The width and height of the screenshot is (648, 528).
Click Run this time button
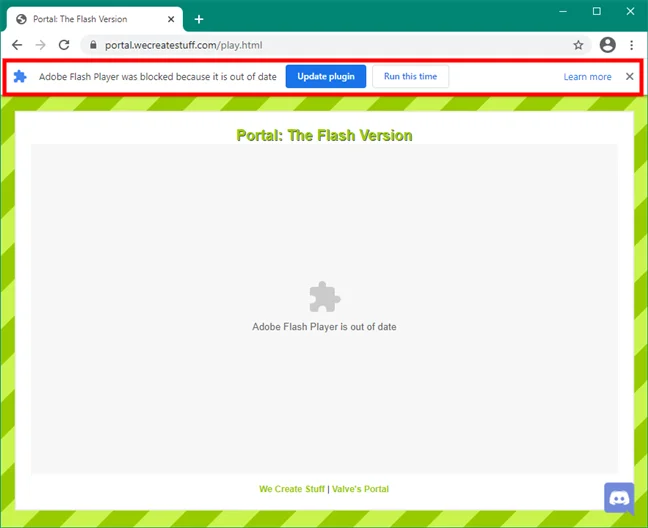pyautogui.click(x=410, y=76)
